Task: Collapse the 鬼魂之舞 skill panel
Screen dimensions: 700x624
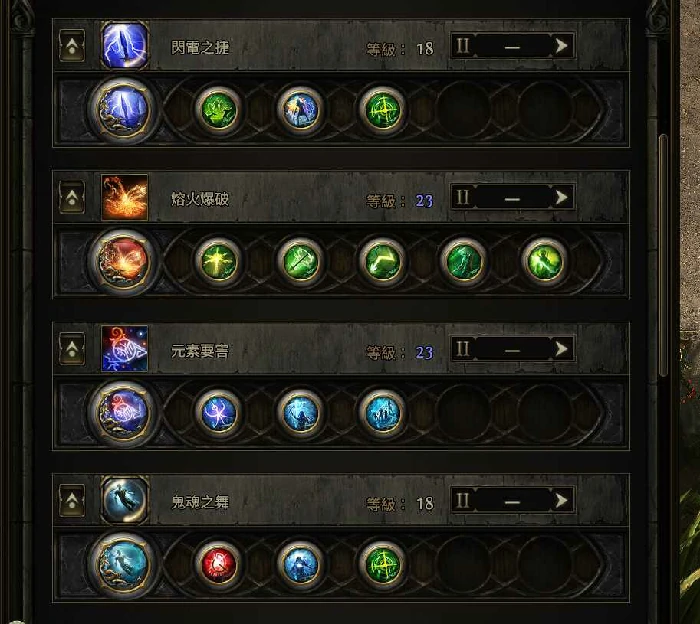Action: (72, 500)
